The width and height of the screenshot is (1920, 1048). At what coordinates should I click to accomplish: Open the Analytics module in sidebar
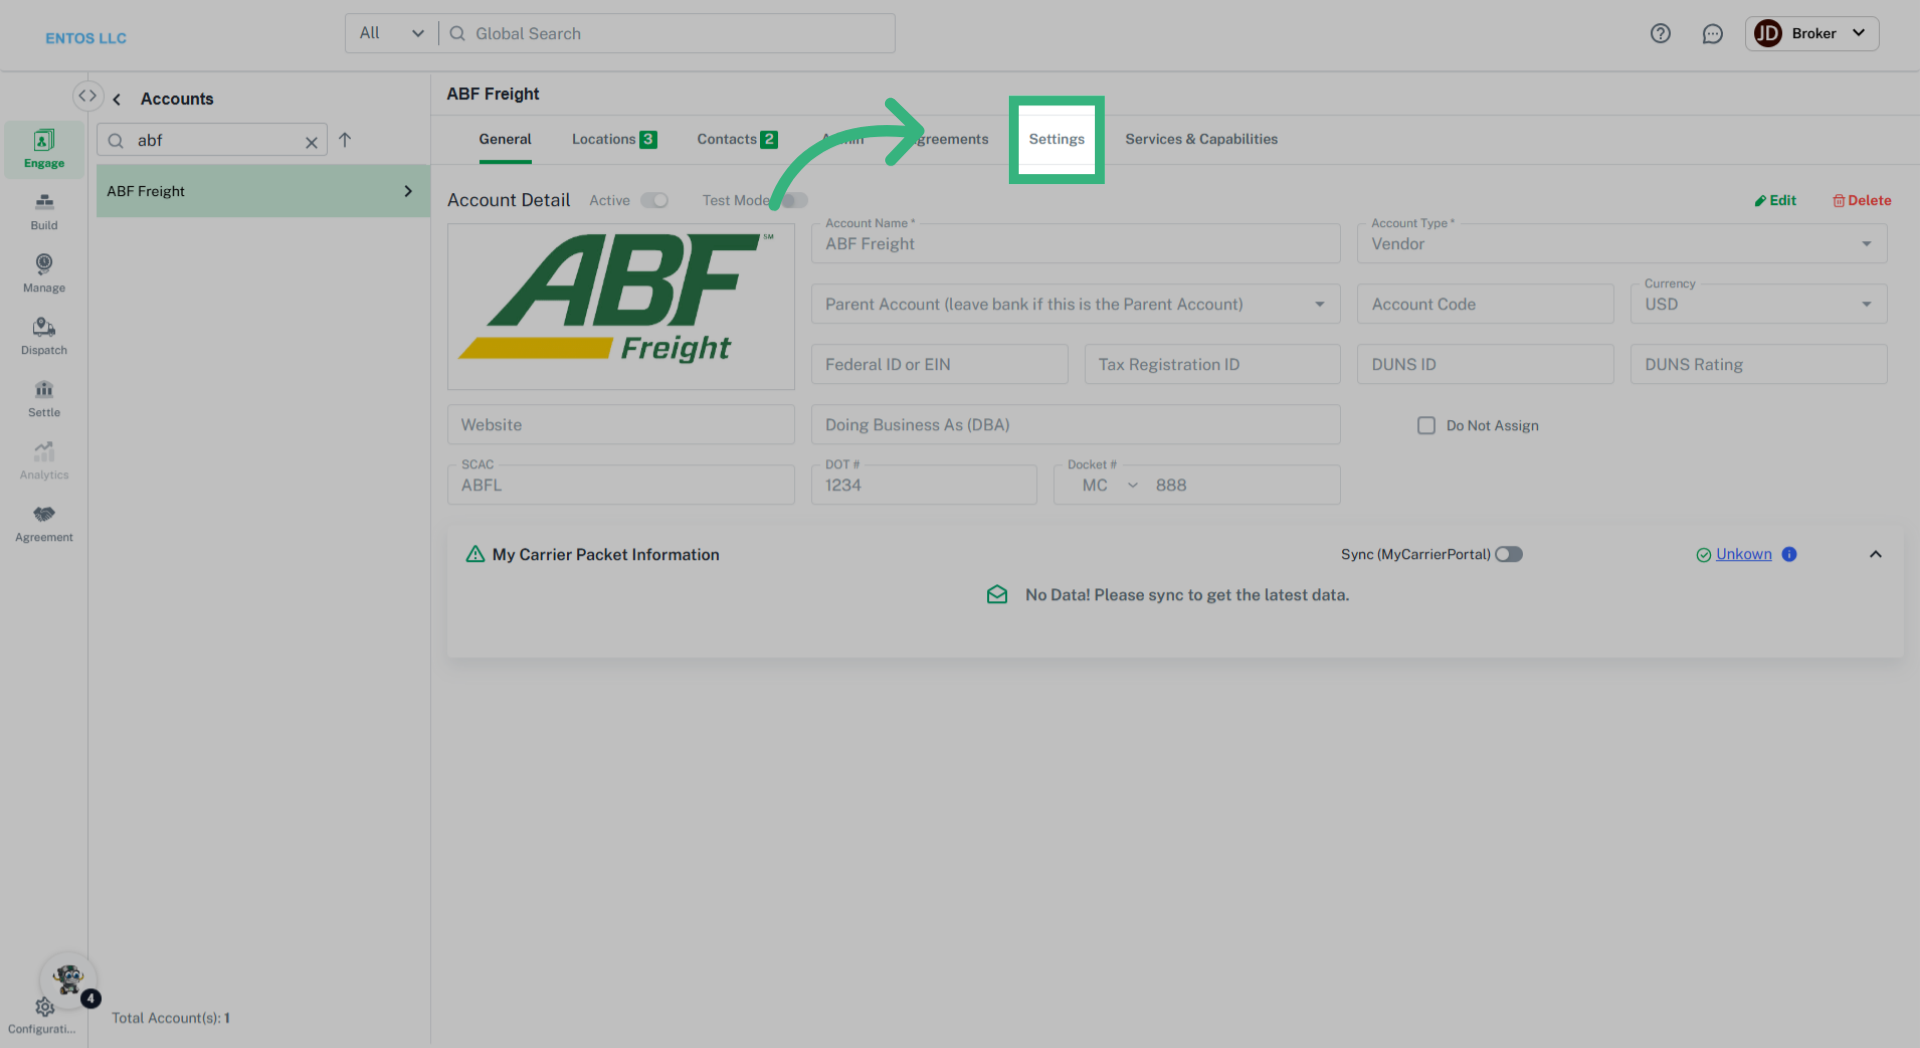44,462
